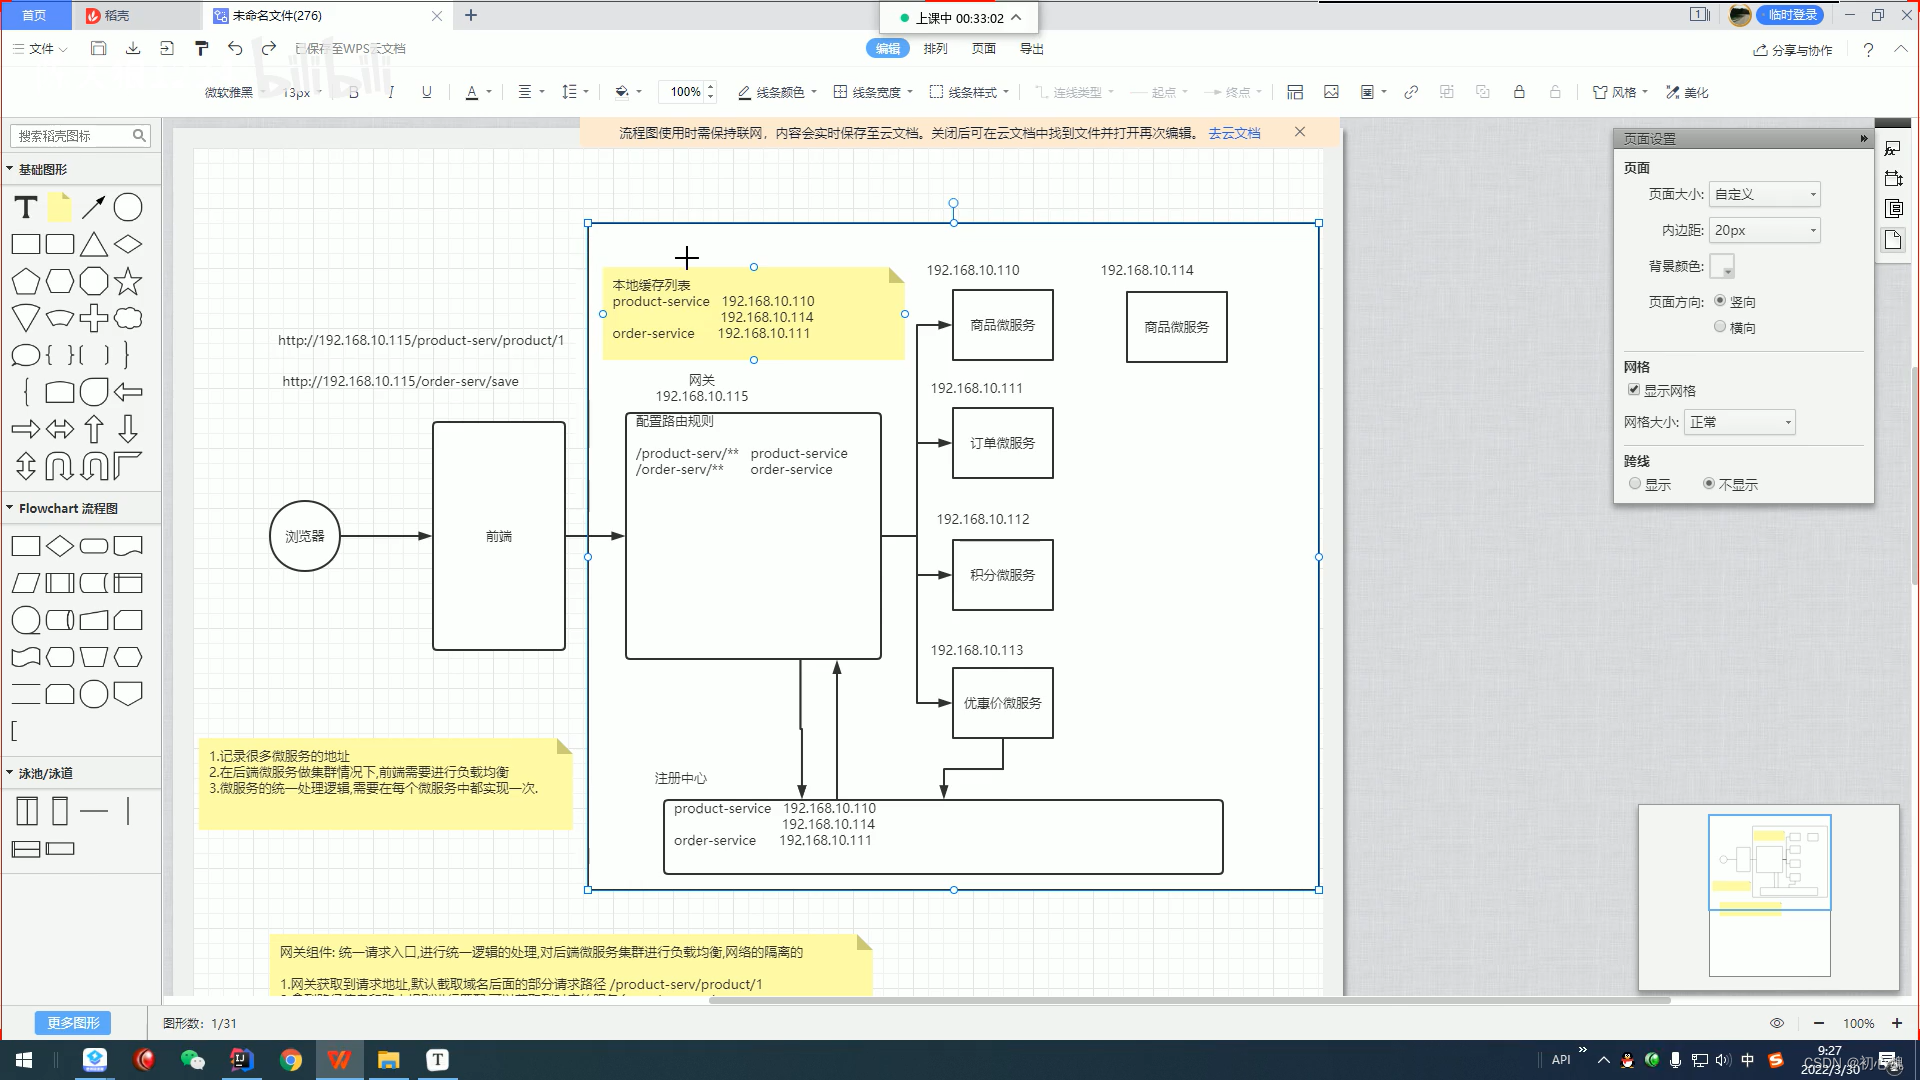Screen dimensions: 1920x1080
Task: Open the 文件 menu
Action: (x=40, y=48)
